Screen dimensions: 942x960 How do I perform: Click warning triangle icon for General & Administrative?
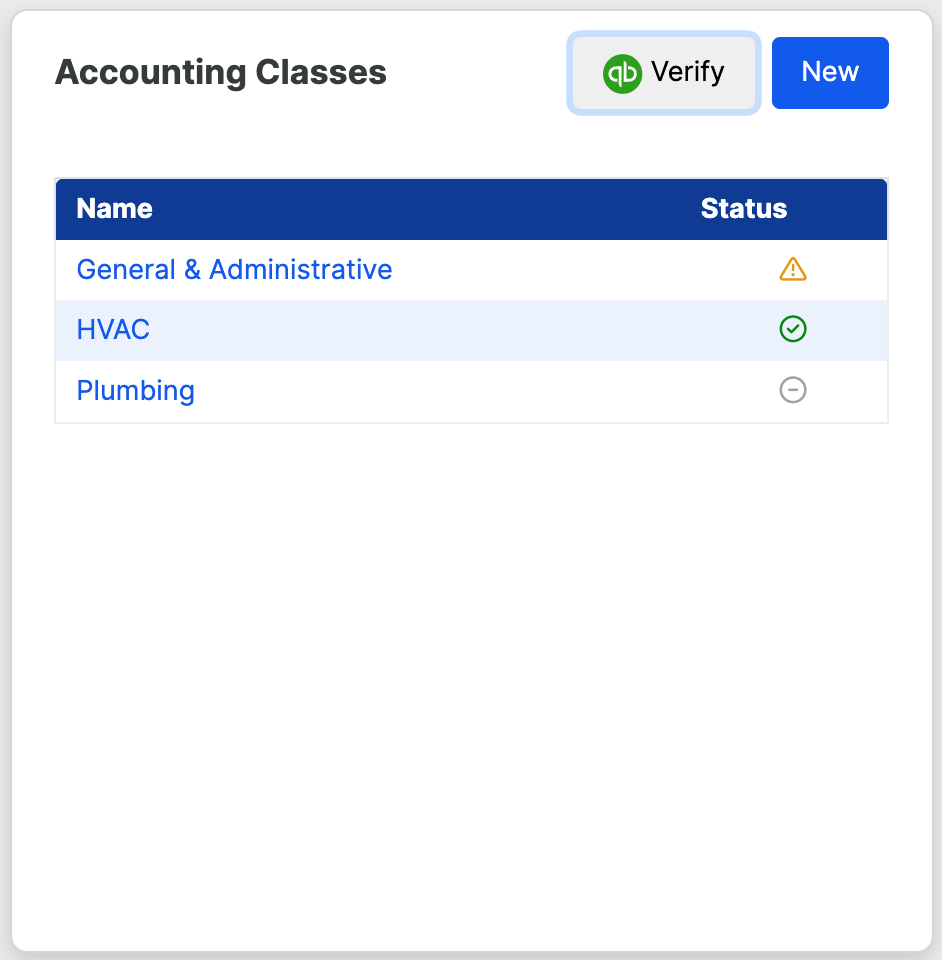point(793,269)
